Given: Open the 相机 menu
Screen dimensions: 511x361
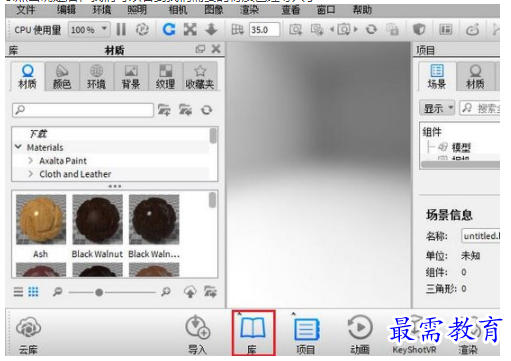Looking at the screenshot, I should (178, 10).
